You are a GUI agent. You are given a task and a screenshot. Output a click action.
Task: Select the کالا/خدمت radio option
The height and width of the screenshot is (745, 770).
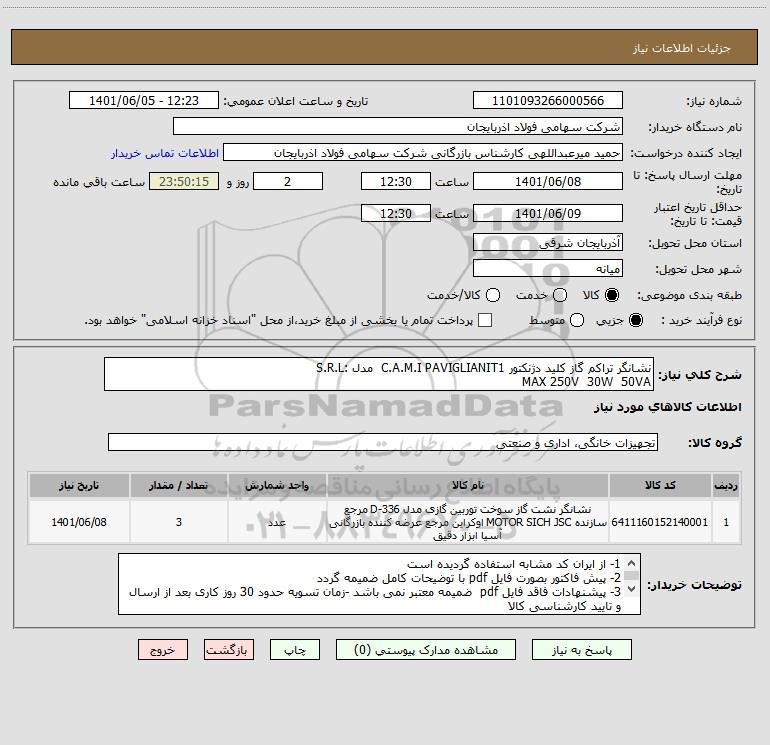pos(493,295)
